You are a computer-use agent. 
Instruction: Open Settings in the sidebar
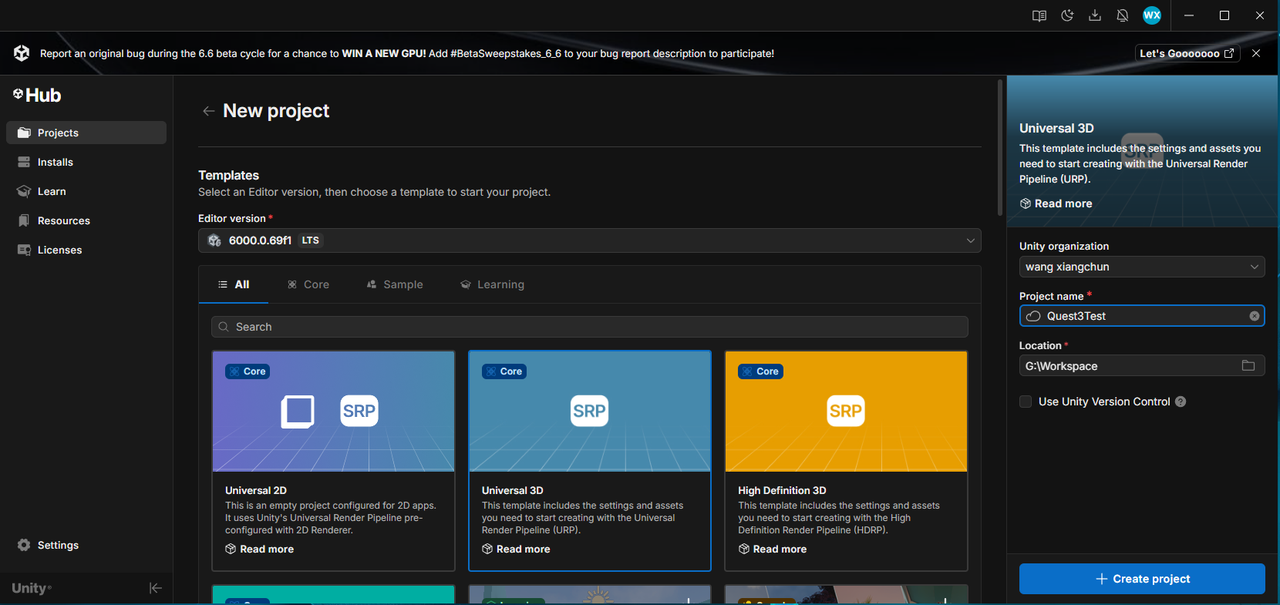pyautogui.click(x=86, y=545)
